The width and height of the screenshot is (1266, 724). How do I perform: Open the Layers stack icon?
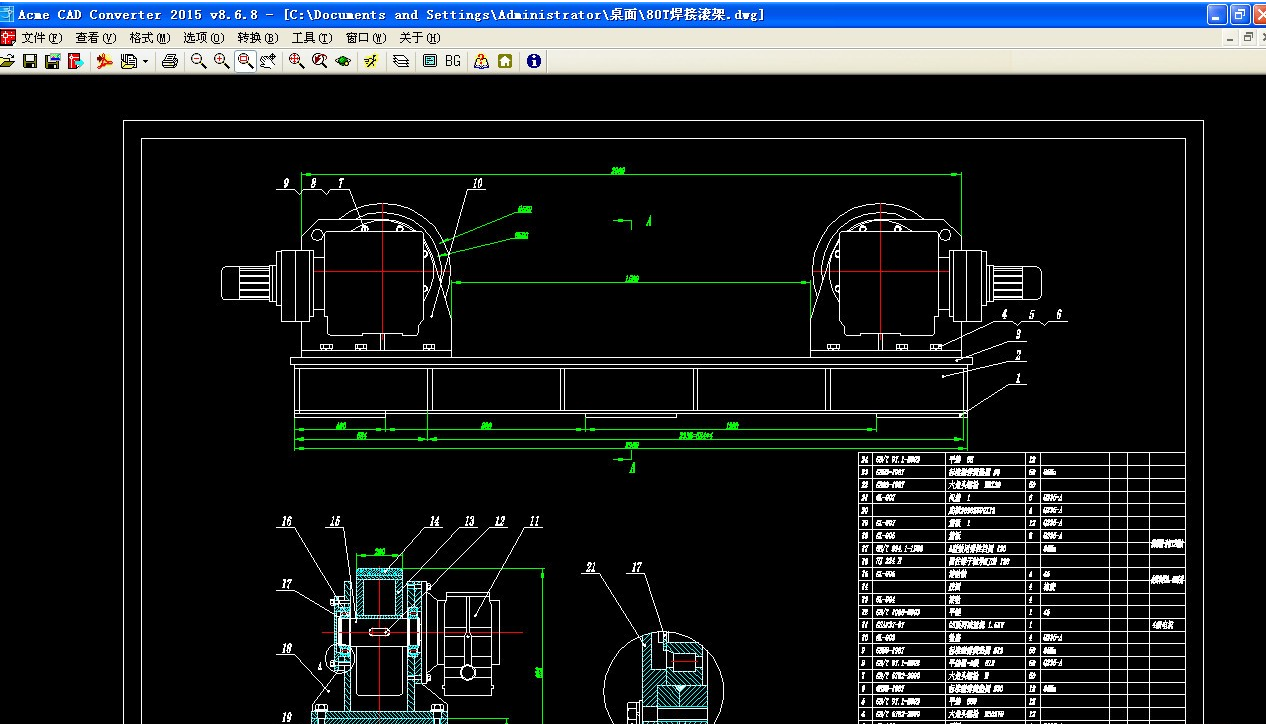[401, 61]
